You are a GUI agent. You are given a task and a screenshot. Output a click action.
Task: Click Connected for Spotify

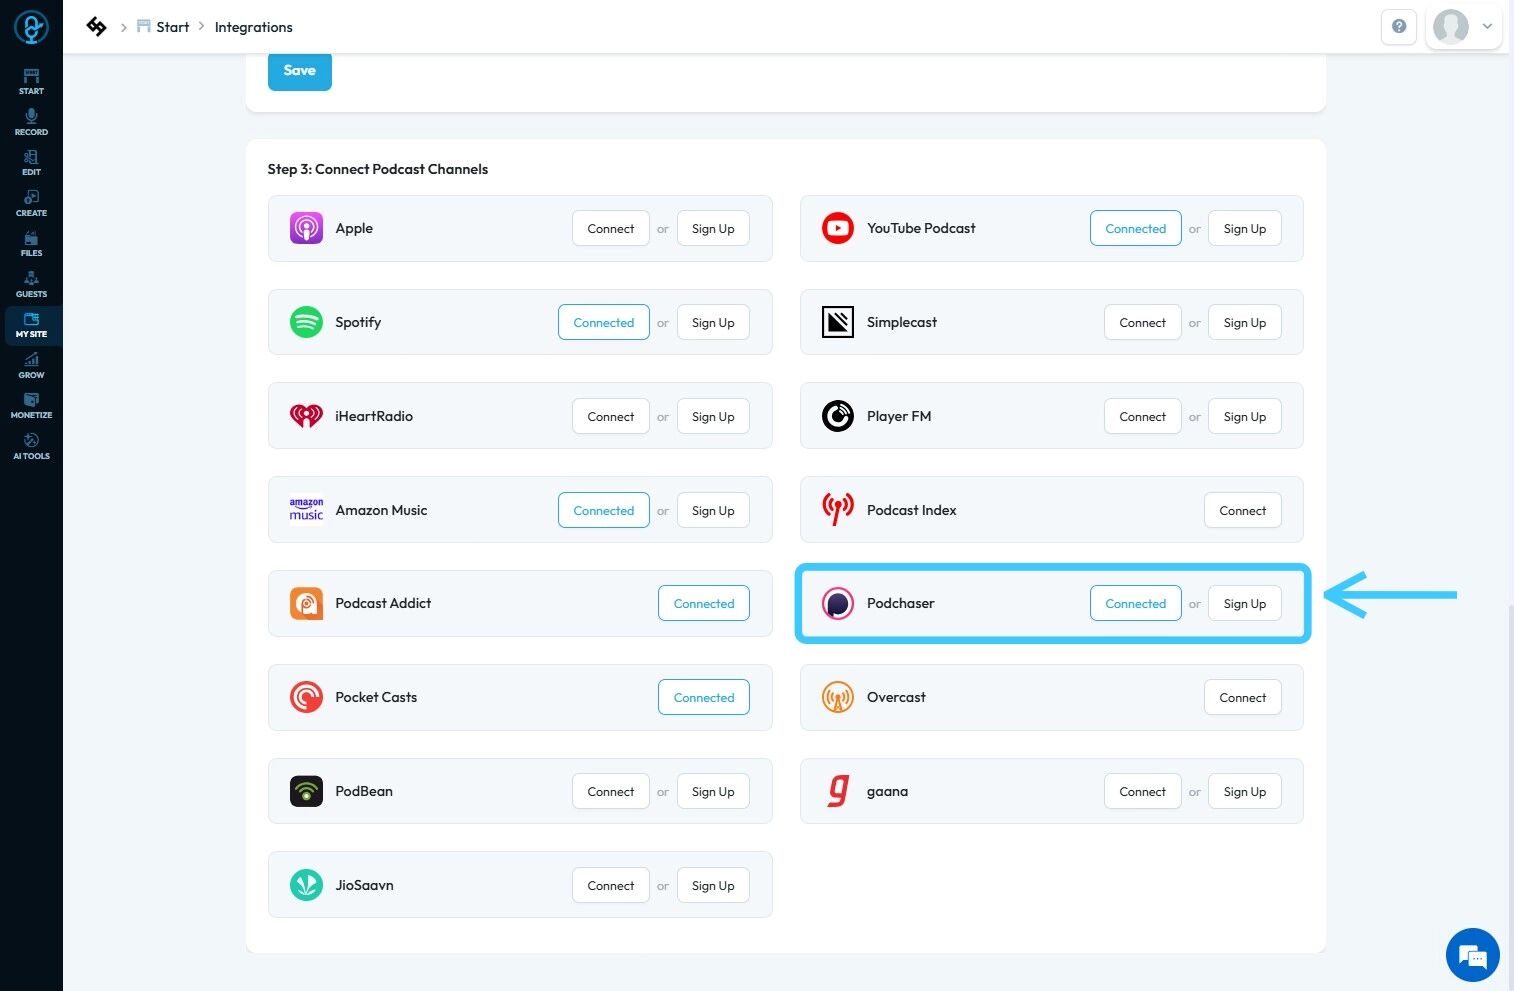coord(604,323)
